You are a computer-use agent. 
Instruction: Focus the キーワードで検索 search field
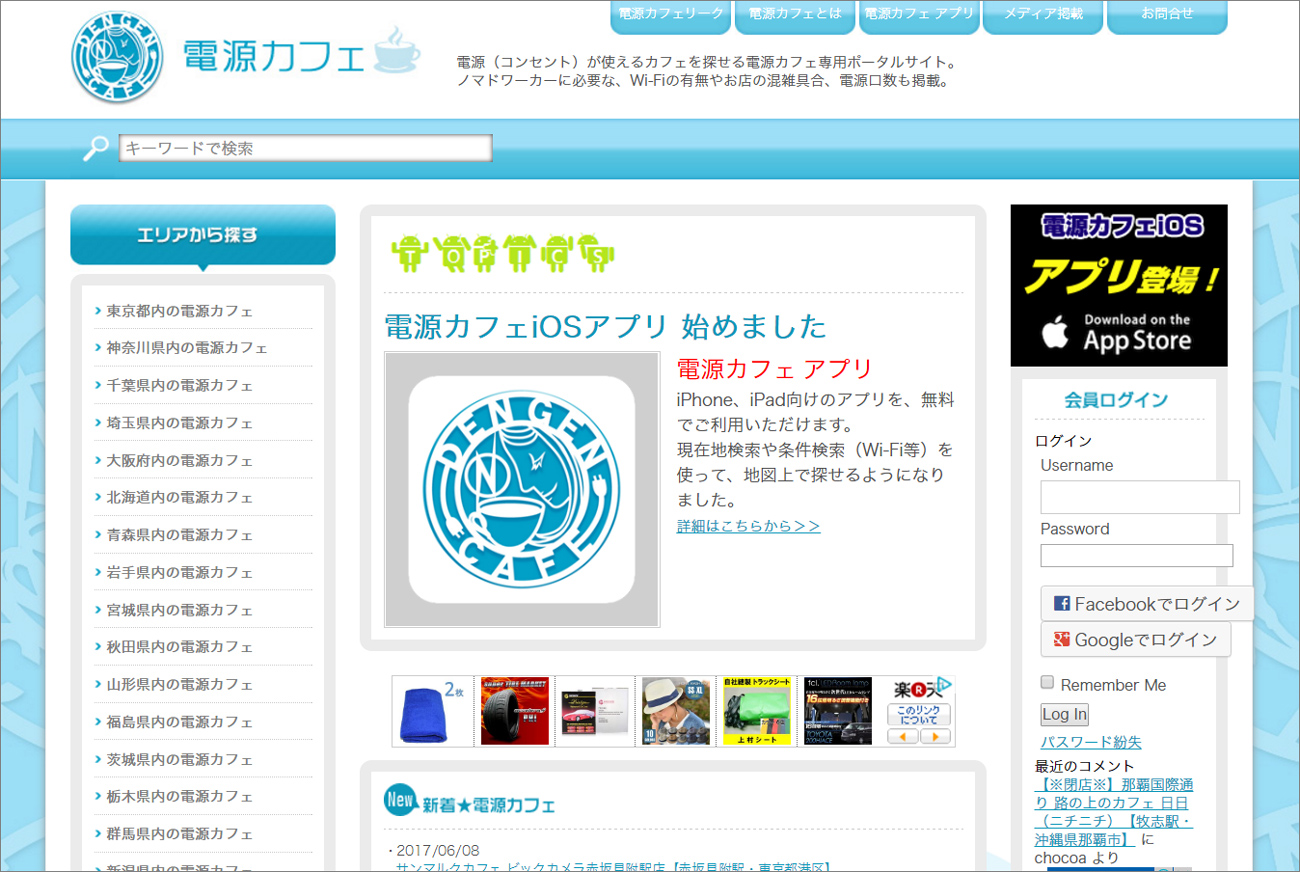pos(306,148)
